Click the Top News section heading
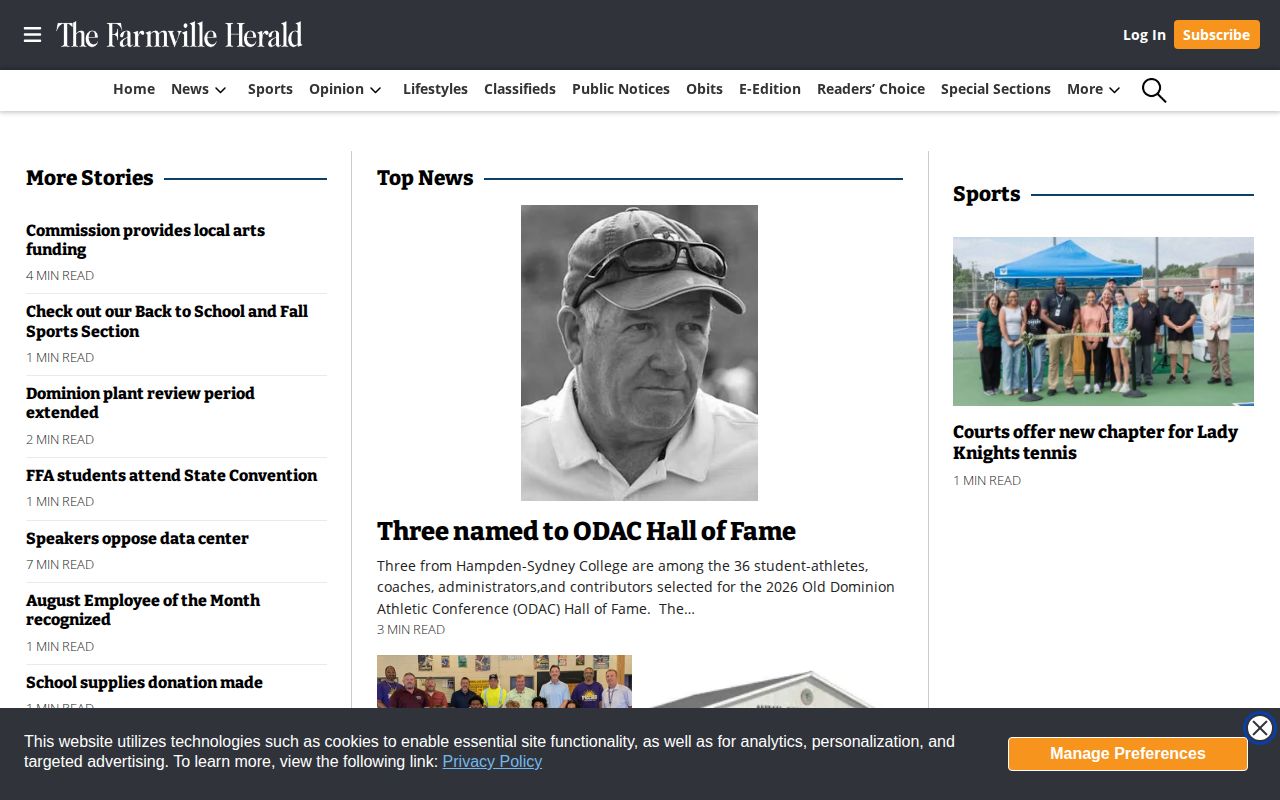This screenshot has height=800, width=1280. tap(425, 178)
